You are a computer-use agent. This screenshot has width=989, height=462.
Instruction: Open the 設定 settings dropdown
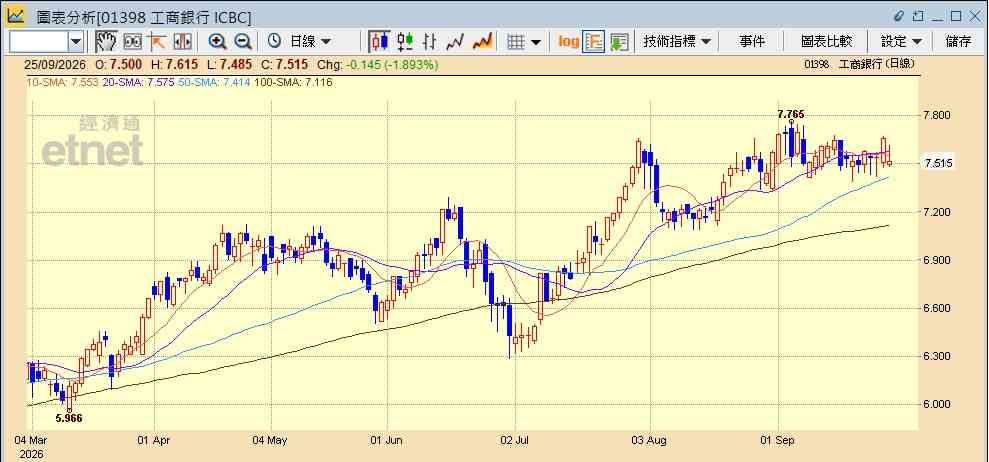(901, 42)
